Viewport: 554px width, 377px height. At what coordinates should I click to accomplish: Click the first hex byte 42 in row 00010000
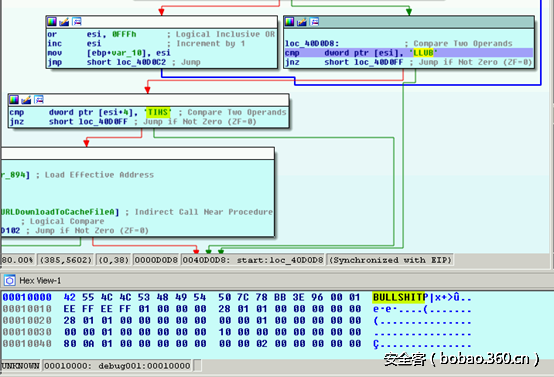(x=70, y=298)
